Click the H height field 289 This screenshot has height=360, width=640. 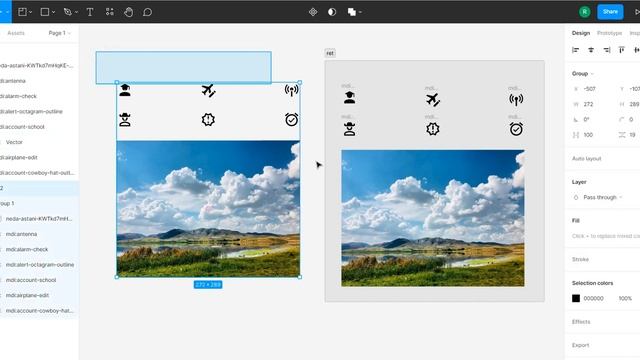[634, 104]
